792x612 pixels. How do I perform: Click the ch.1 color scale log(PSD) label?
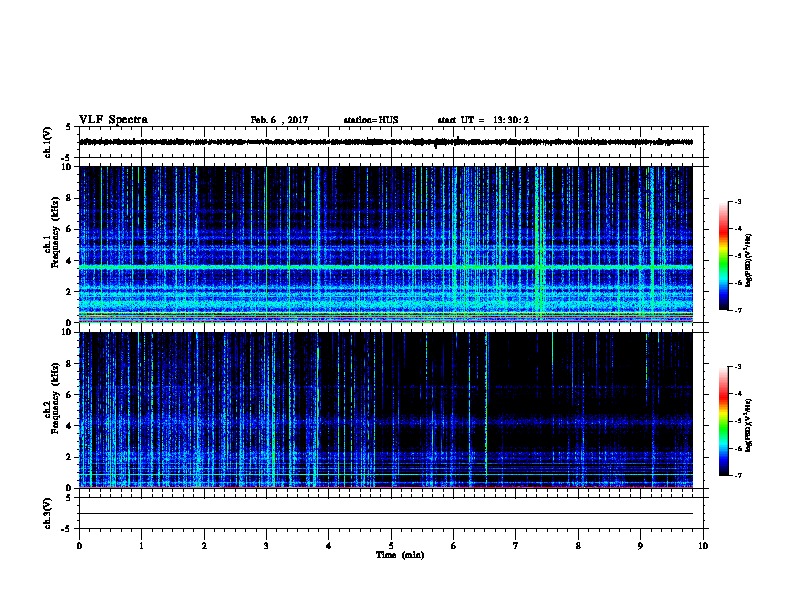coord(748,261)
